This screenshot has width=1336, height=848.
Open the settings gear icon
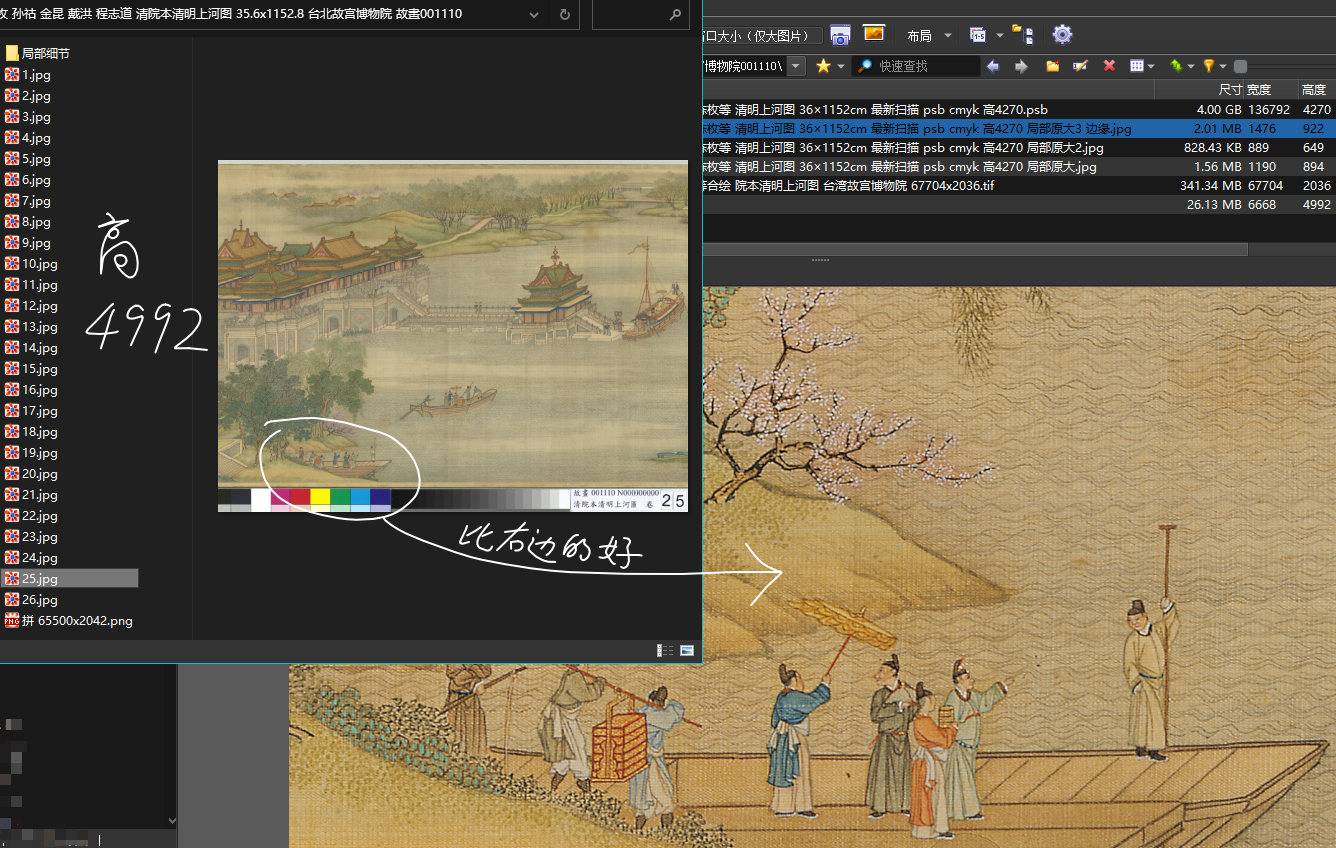1062,35
